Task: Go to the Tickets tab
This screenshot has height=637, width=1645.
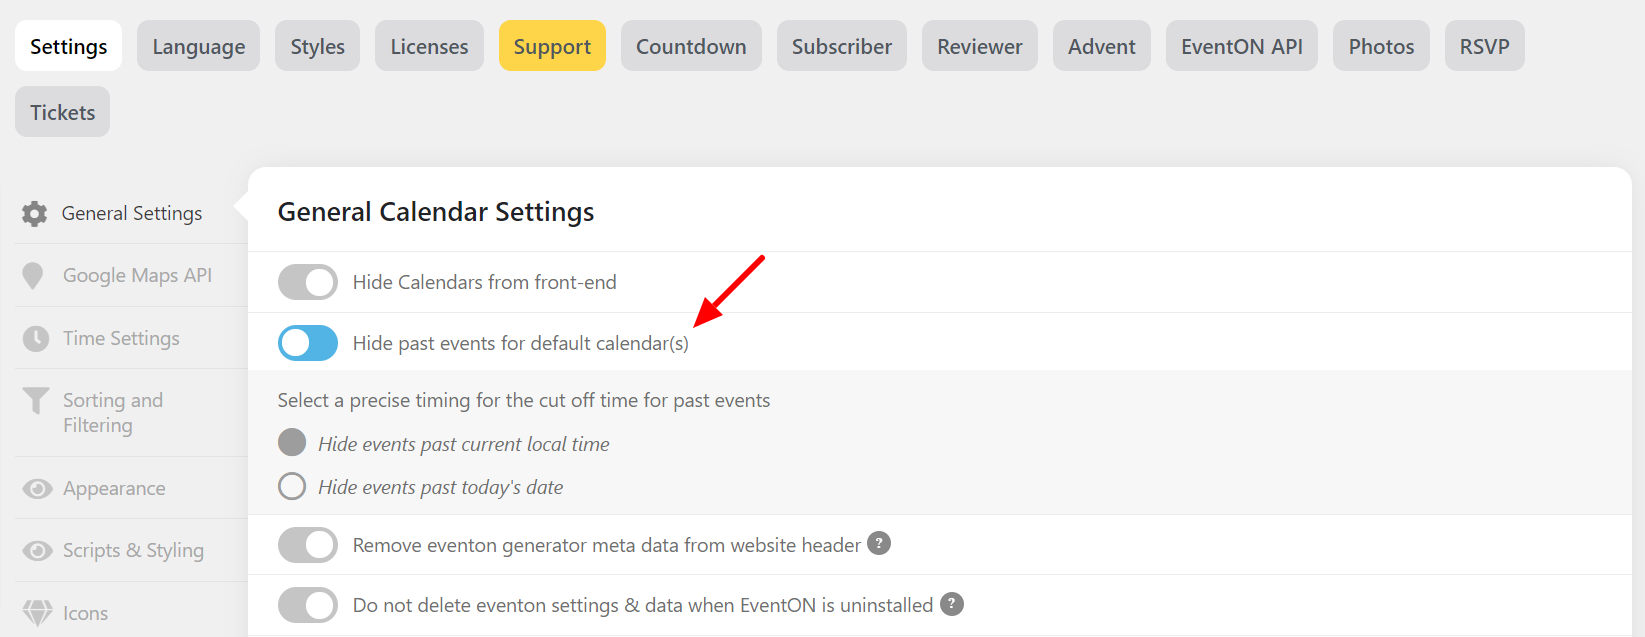Action: (x=62, y=112)
